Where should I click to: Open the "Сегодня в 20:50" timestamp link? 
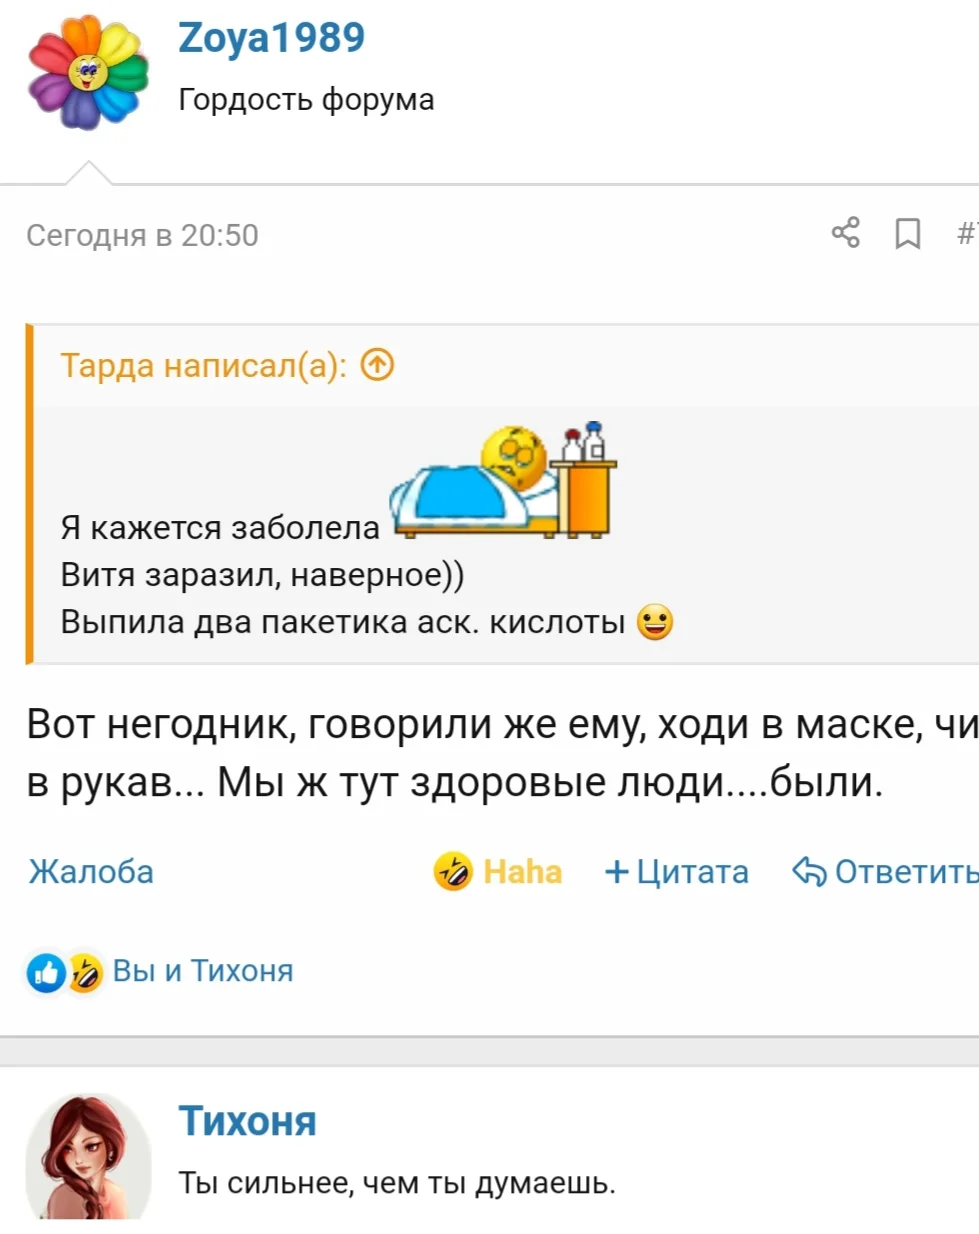tap(142, 235)
